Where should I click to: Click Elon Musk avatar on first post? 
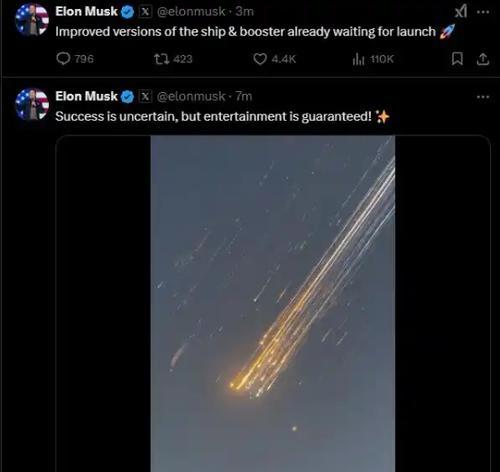coord(32,19)
